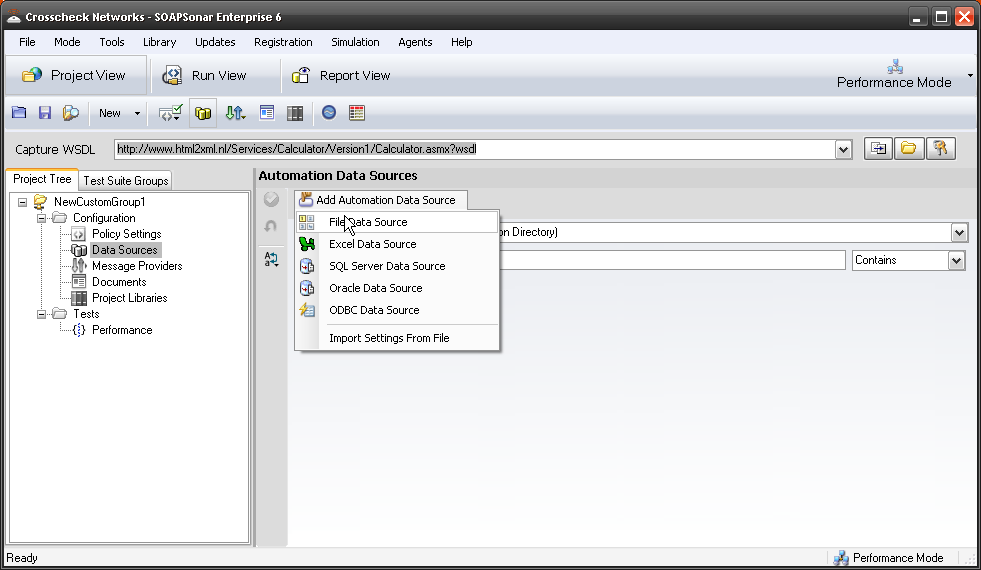Select Documents in project tree

(119, 282)
